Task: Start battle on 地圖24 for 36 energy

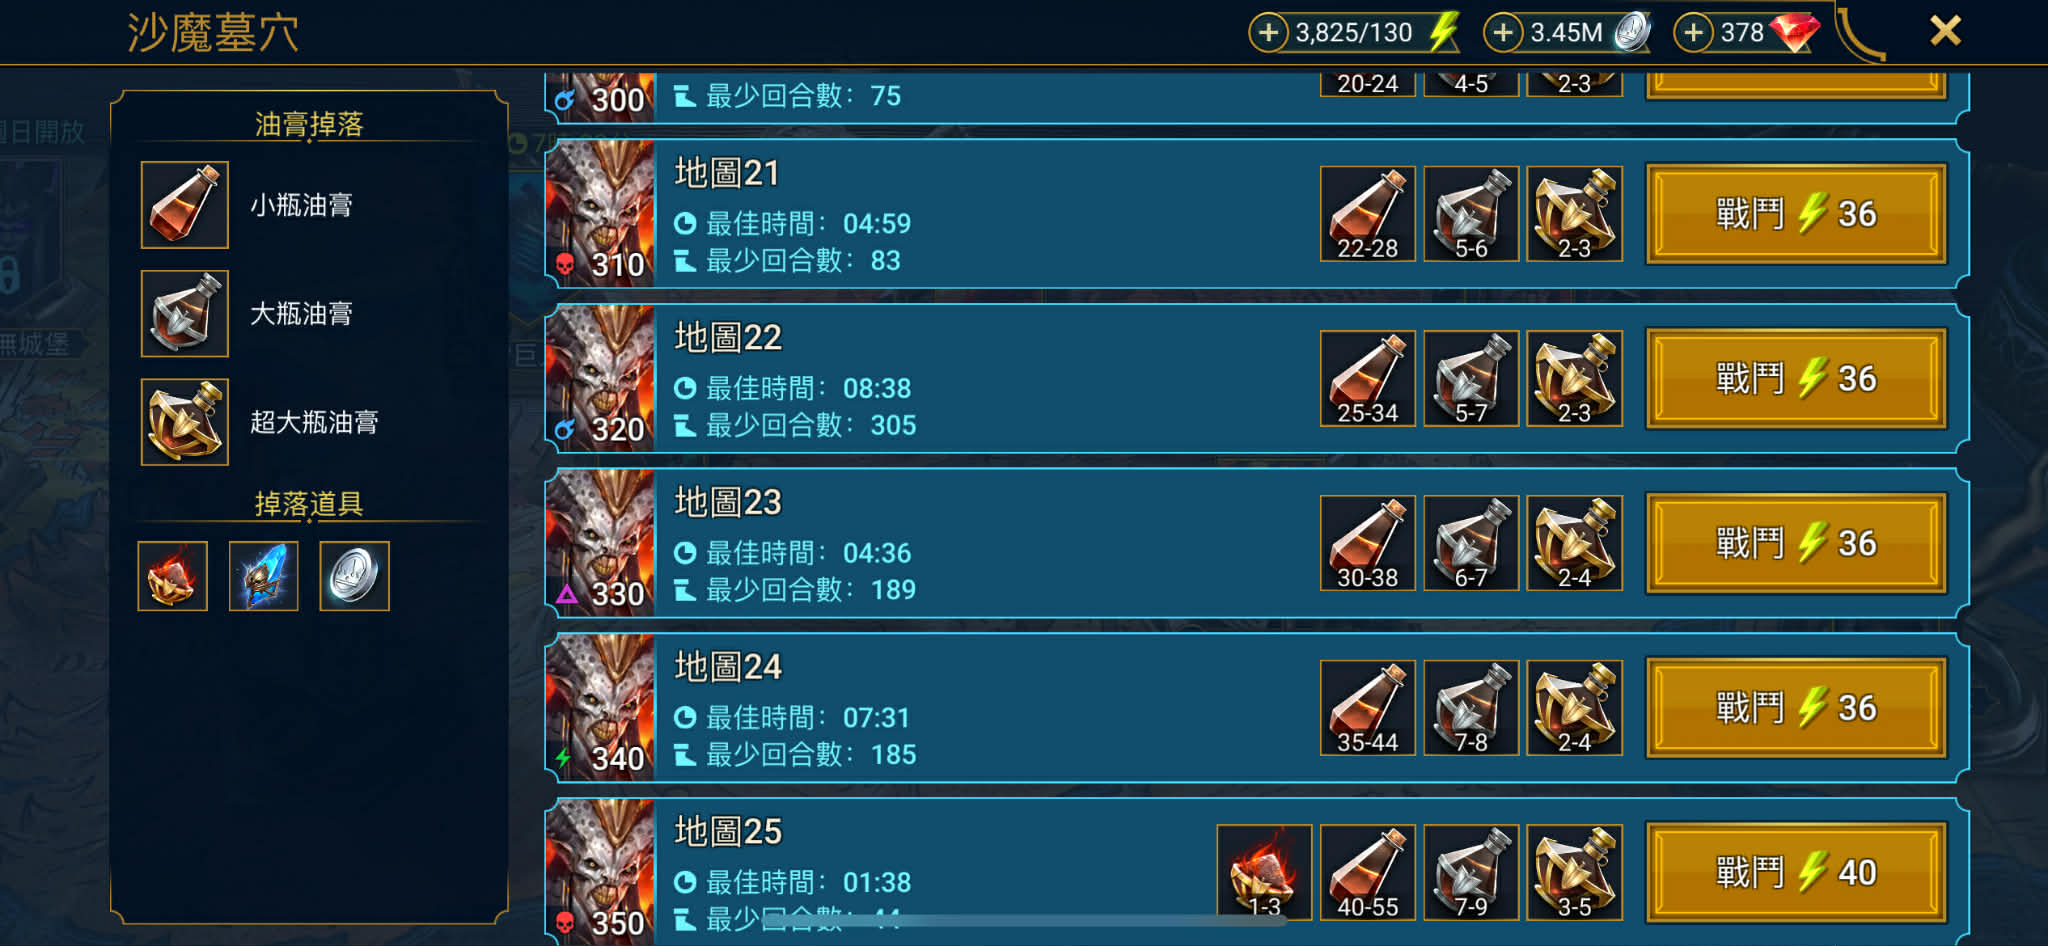Action: (1796, 708)
